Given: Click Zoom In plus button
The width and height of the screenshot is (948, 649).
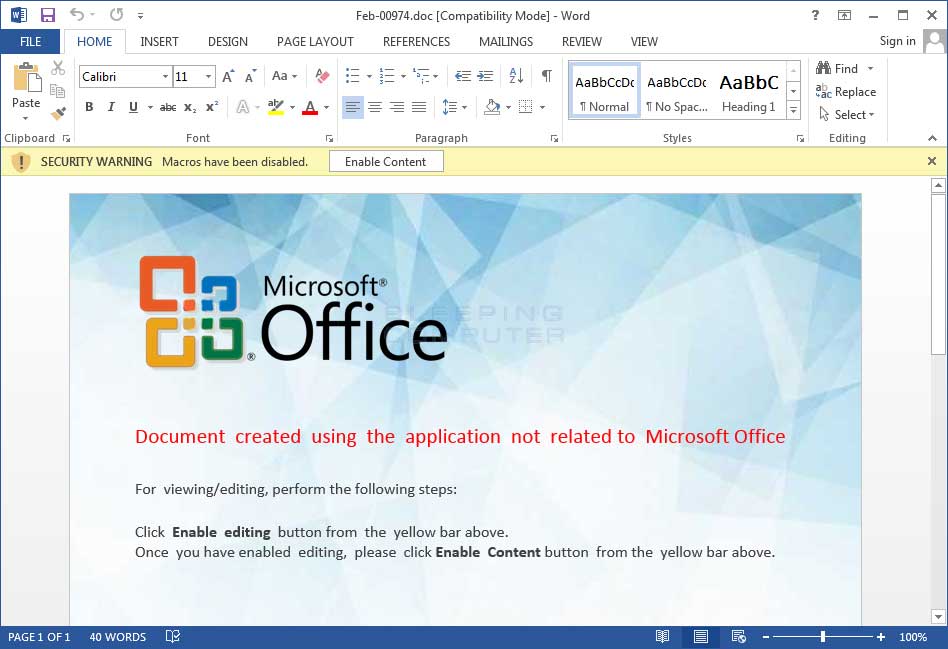Looking at the screenshot, I should coord(880,637).
